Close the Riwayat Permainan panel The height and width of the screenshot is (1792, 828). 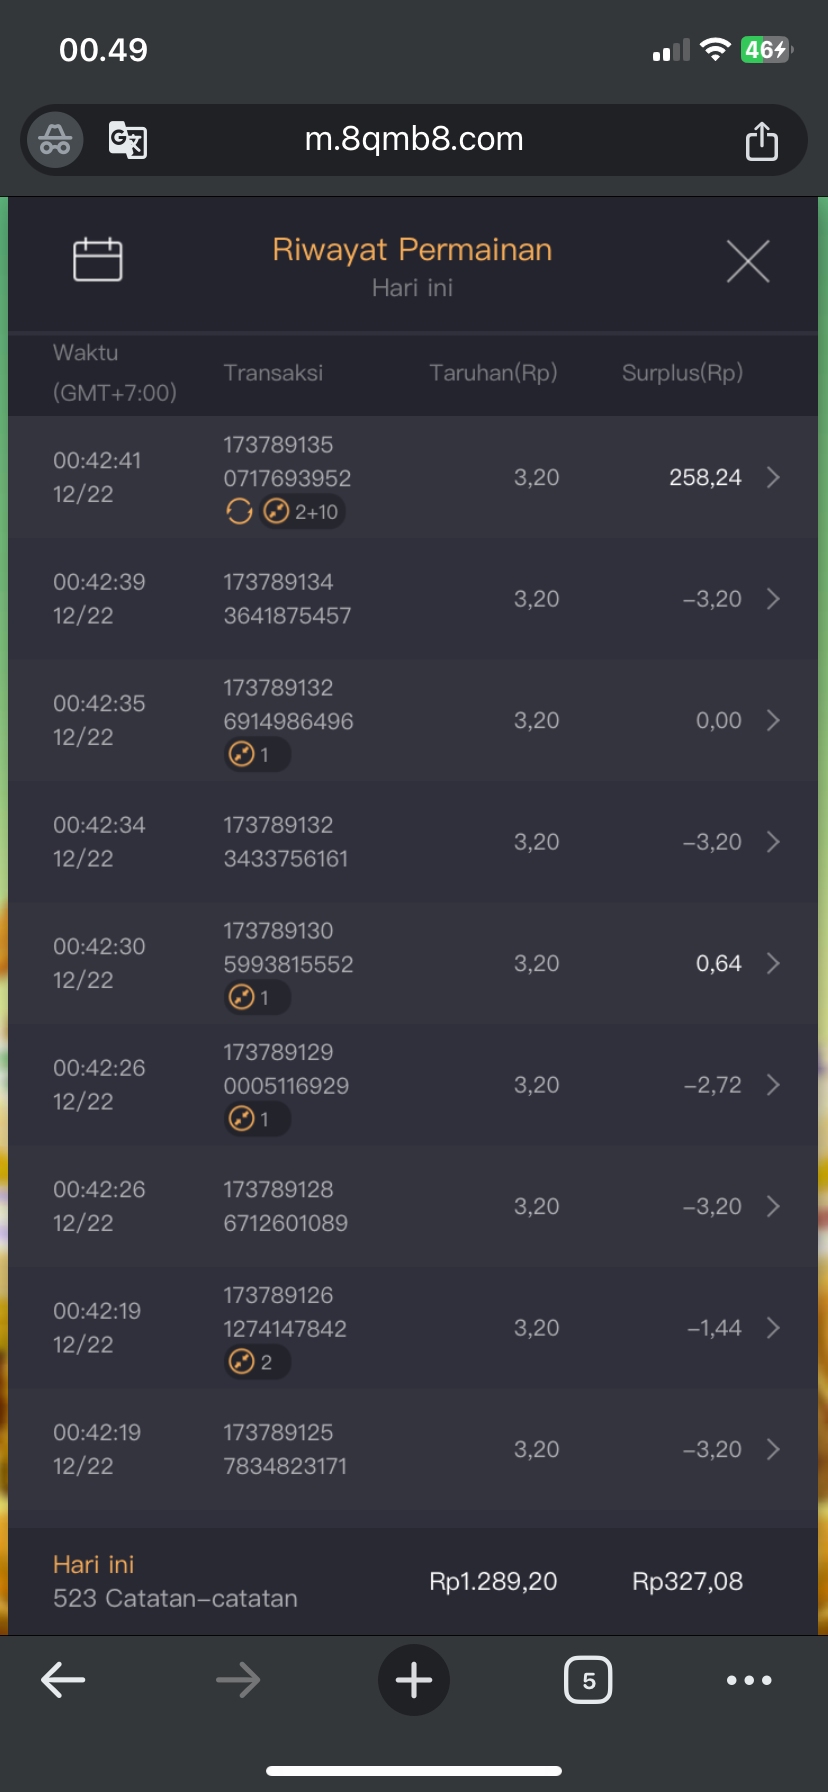(748, 262)
